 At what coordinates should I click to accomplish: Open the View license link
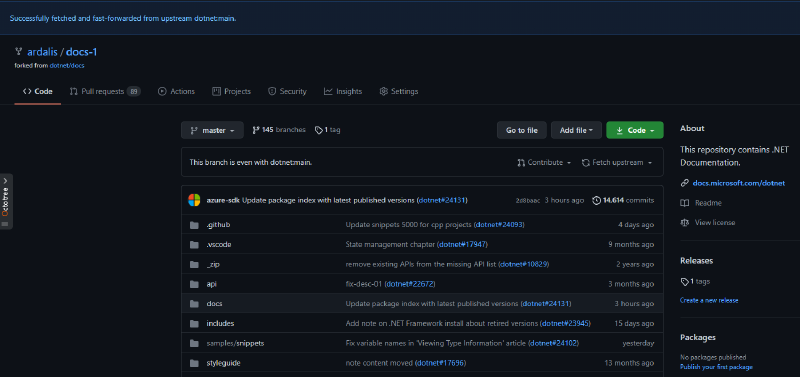coord(715,222)
